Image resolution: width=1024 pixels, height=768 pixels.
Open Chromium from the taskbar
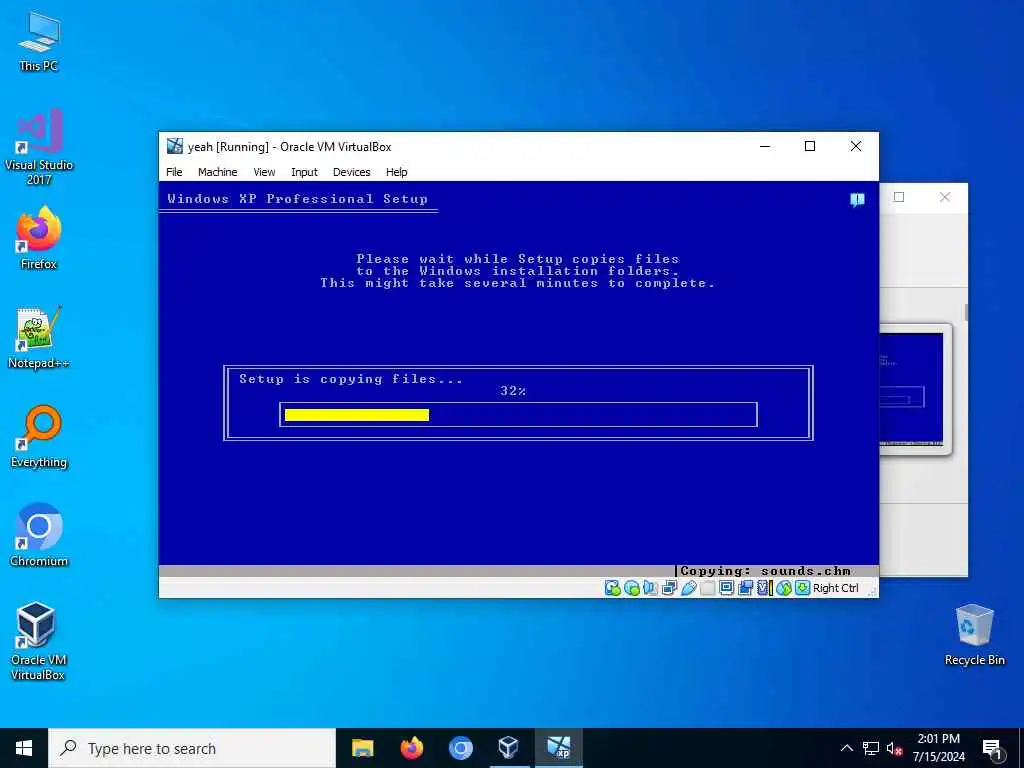coord(460,748)
